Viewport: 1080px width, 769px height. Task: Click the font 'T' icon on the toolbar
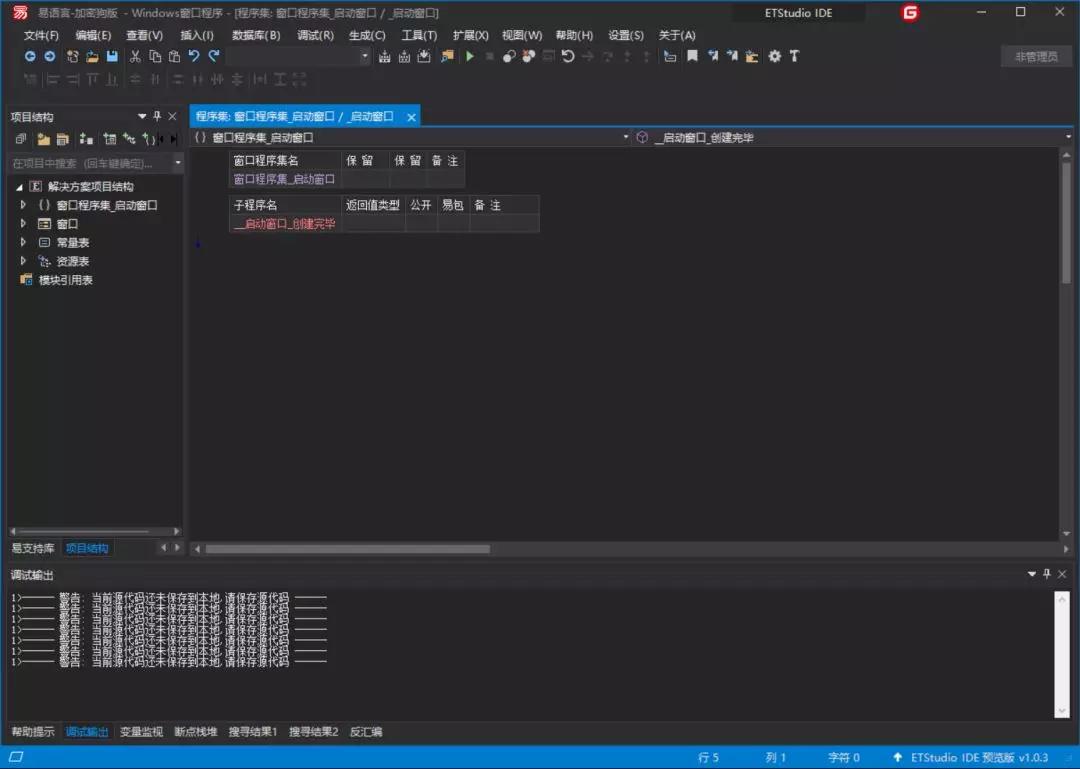(x=795, y=57)
